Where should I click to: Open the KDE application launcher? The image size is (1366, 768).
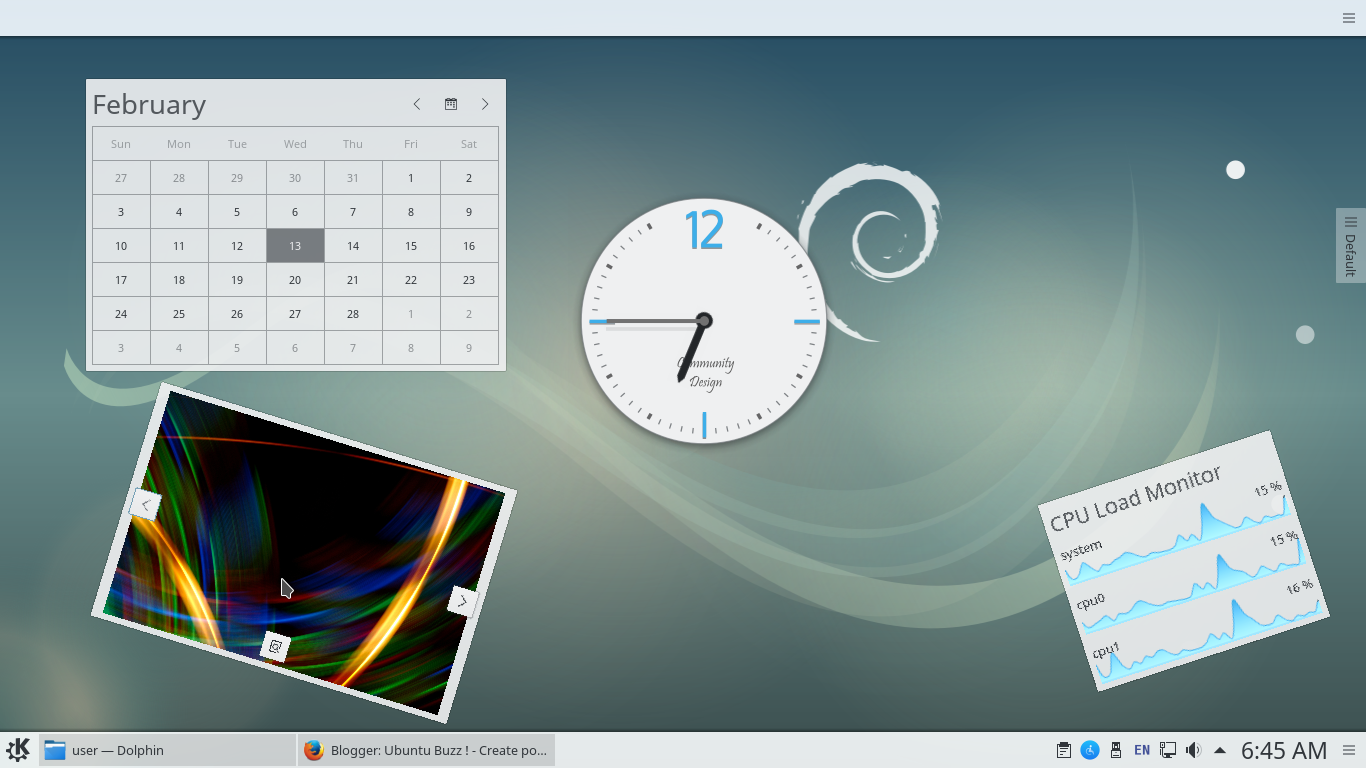click(x=20, y=750)
